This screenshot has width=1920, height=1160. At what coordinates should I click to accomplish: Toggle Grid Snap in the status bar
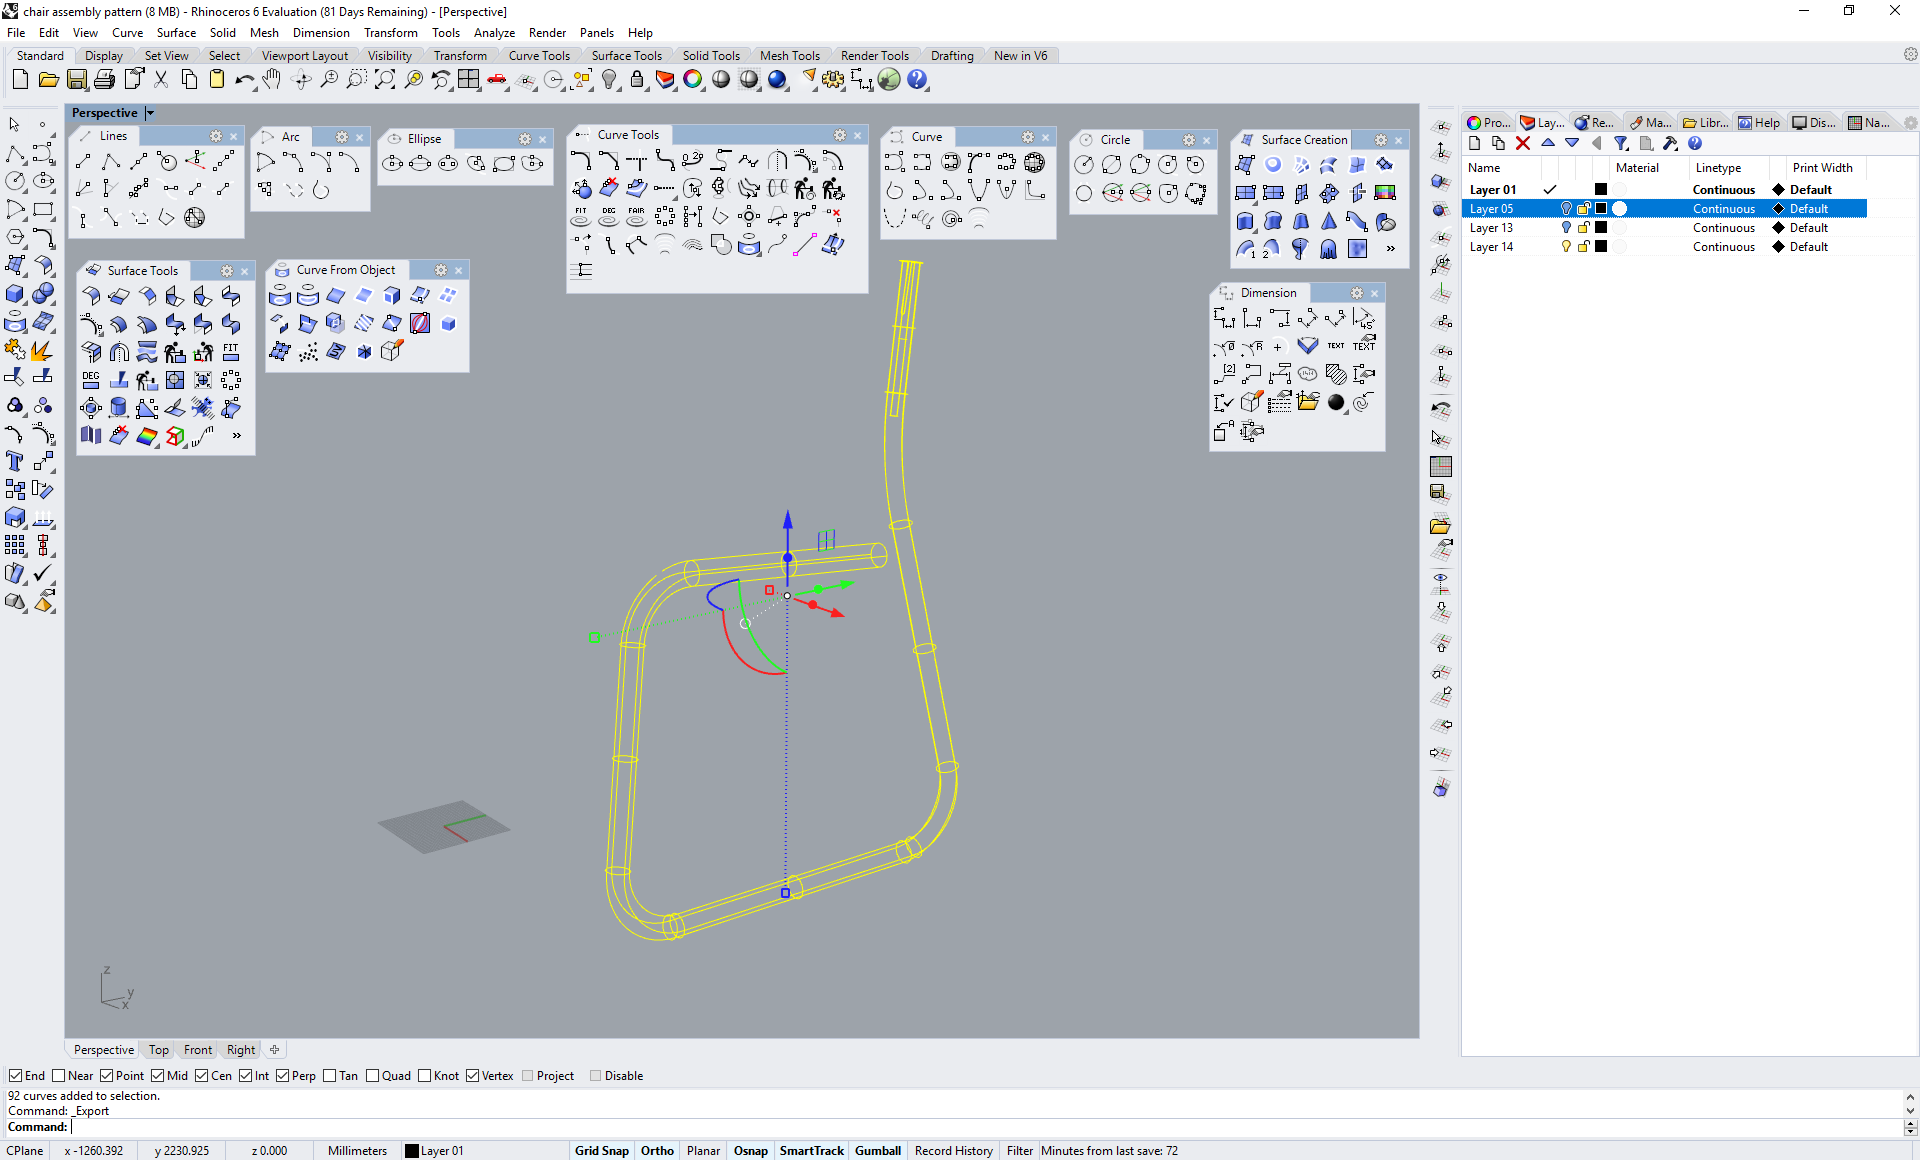click(601, 1151)
